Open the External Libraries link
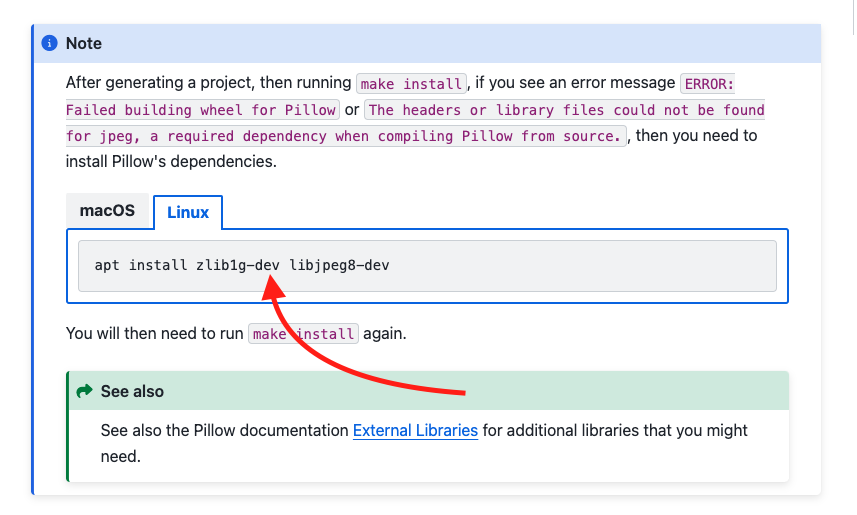Image resolution: width=857 pixels, height=515 pixels. [x=415, y=430]
